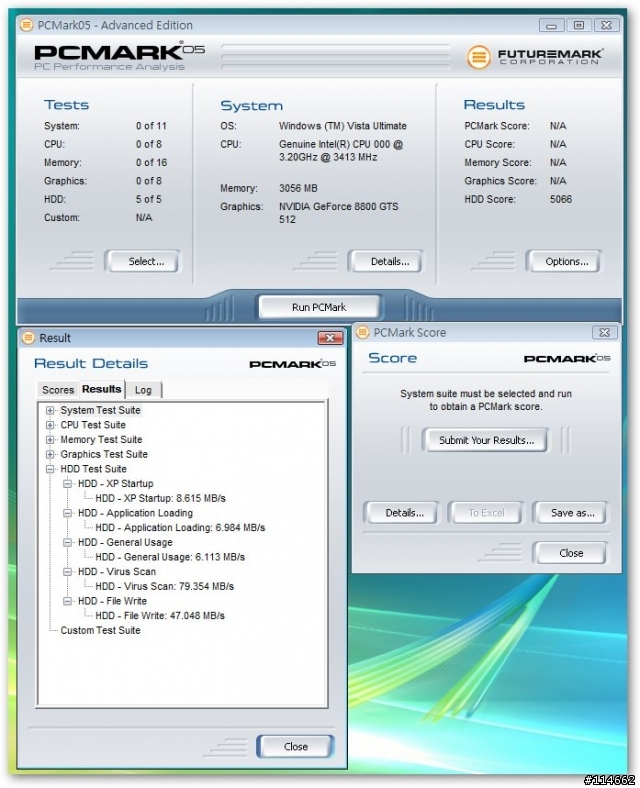
Task: Expand the System Test Suite node
Action: (50, 410)
